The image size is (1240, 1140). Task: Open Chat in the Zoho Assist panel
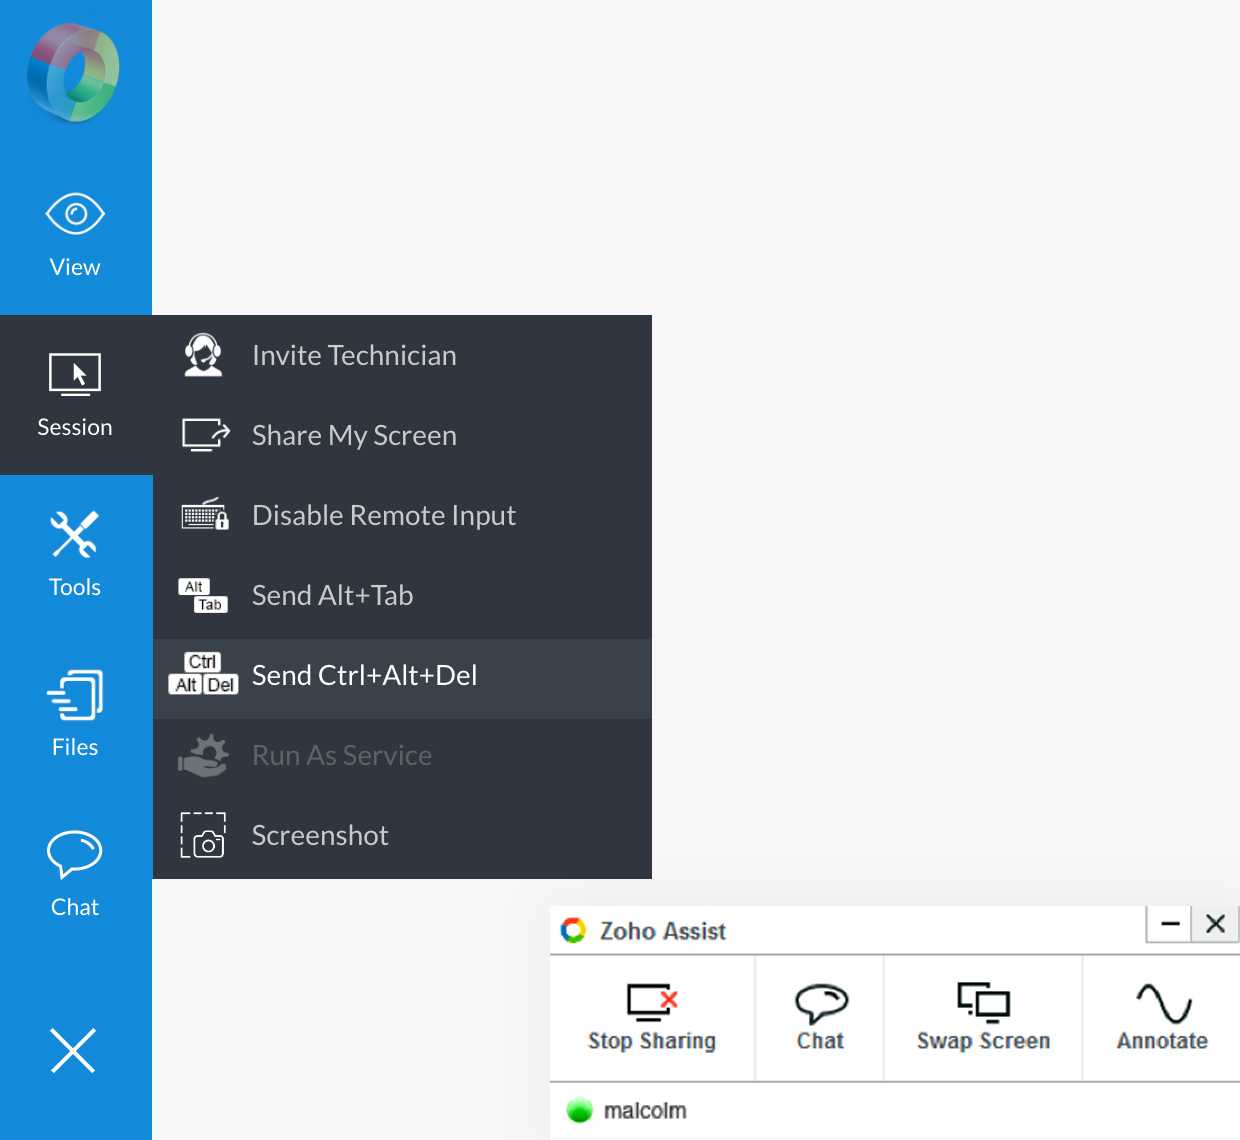pyautogui.click(x=820, y=1018)
